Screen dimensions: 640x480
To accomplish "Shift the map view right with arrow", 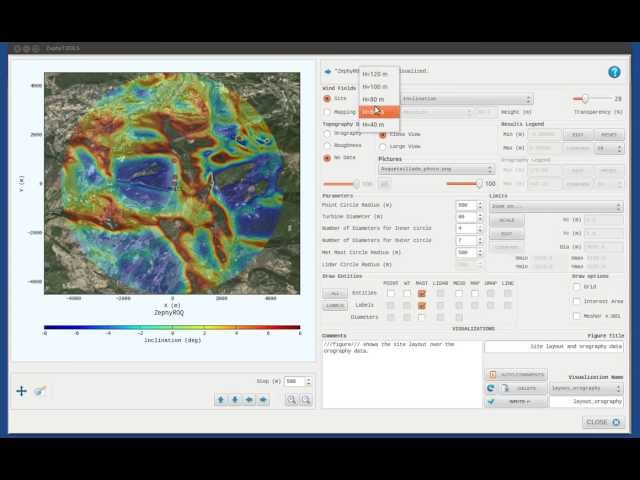I will (x=263, y=400).
